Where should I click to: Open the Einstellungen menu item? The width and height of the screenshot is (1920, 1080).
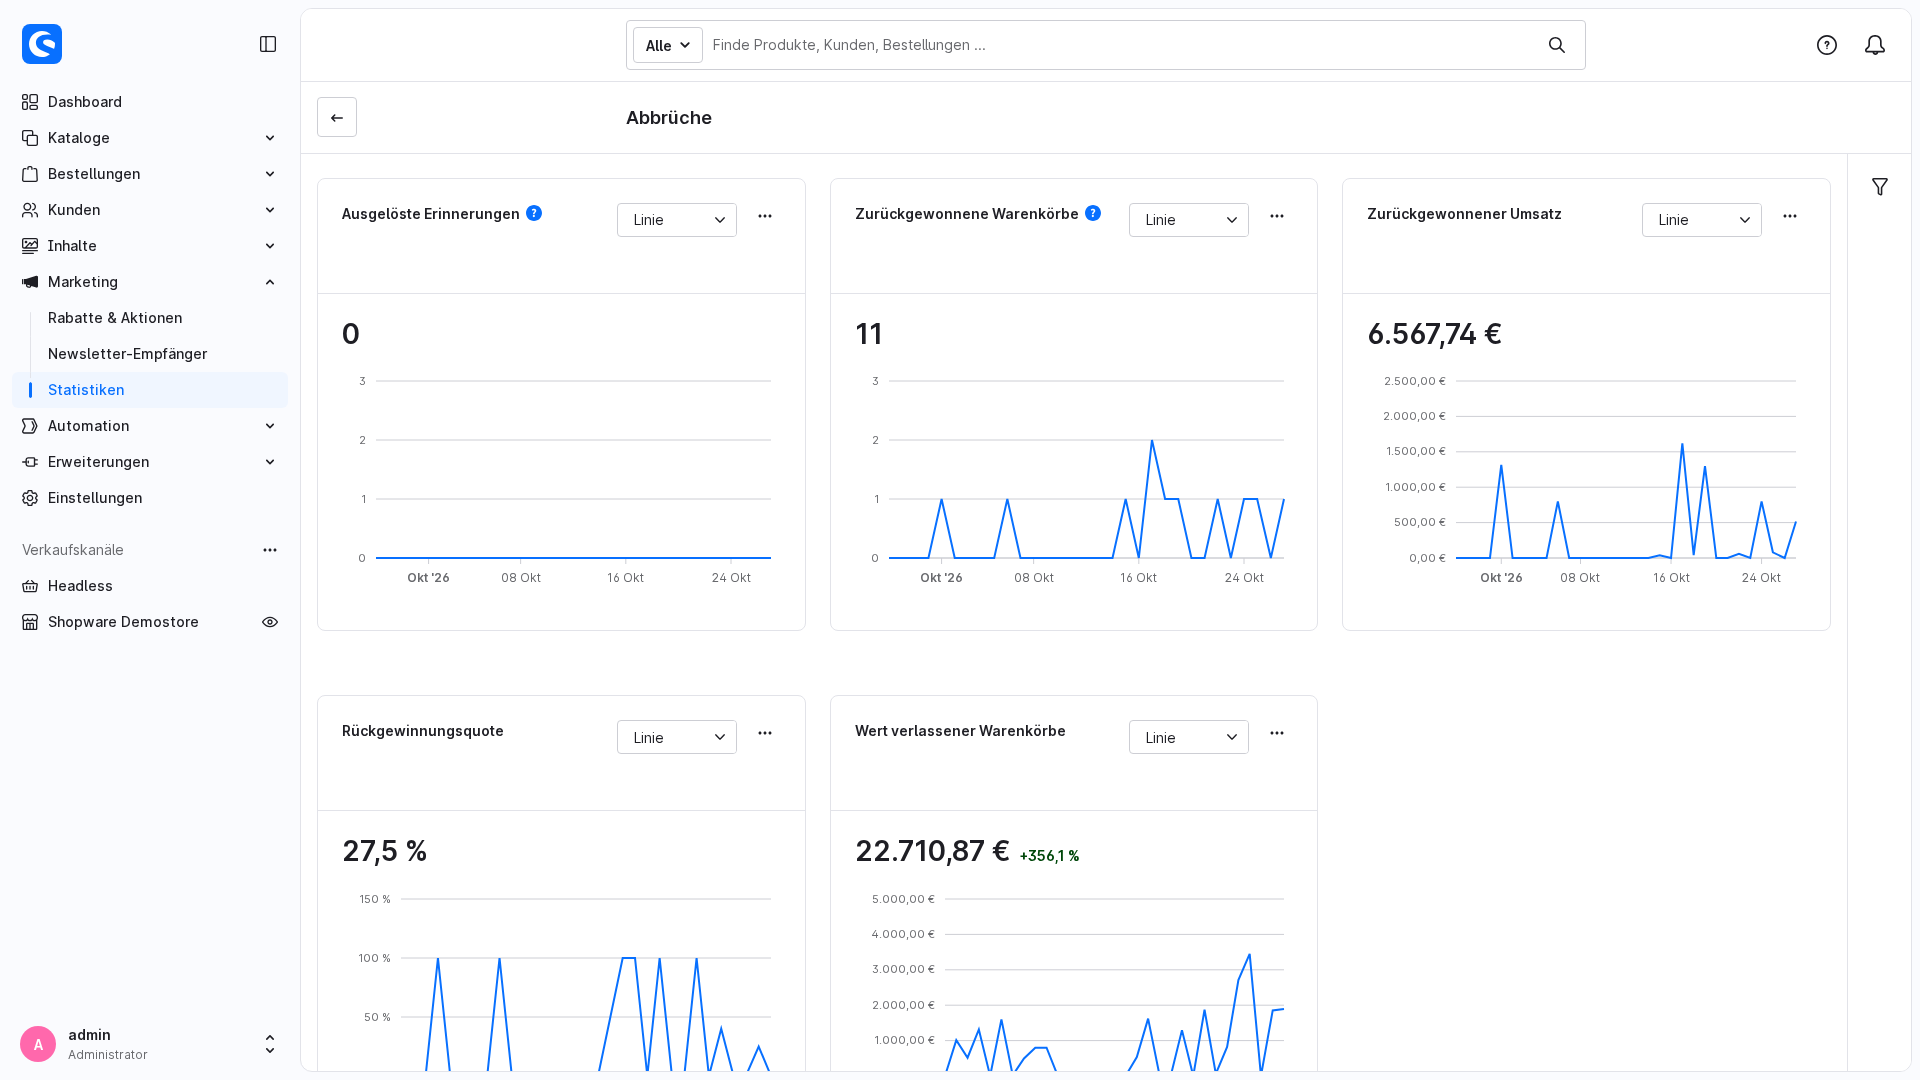pos(150,498)
